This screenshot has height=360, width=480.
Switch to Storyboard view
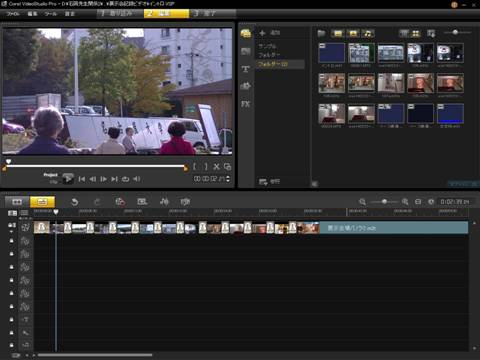click(17, 202)
